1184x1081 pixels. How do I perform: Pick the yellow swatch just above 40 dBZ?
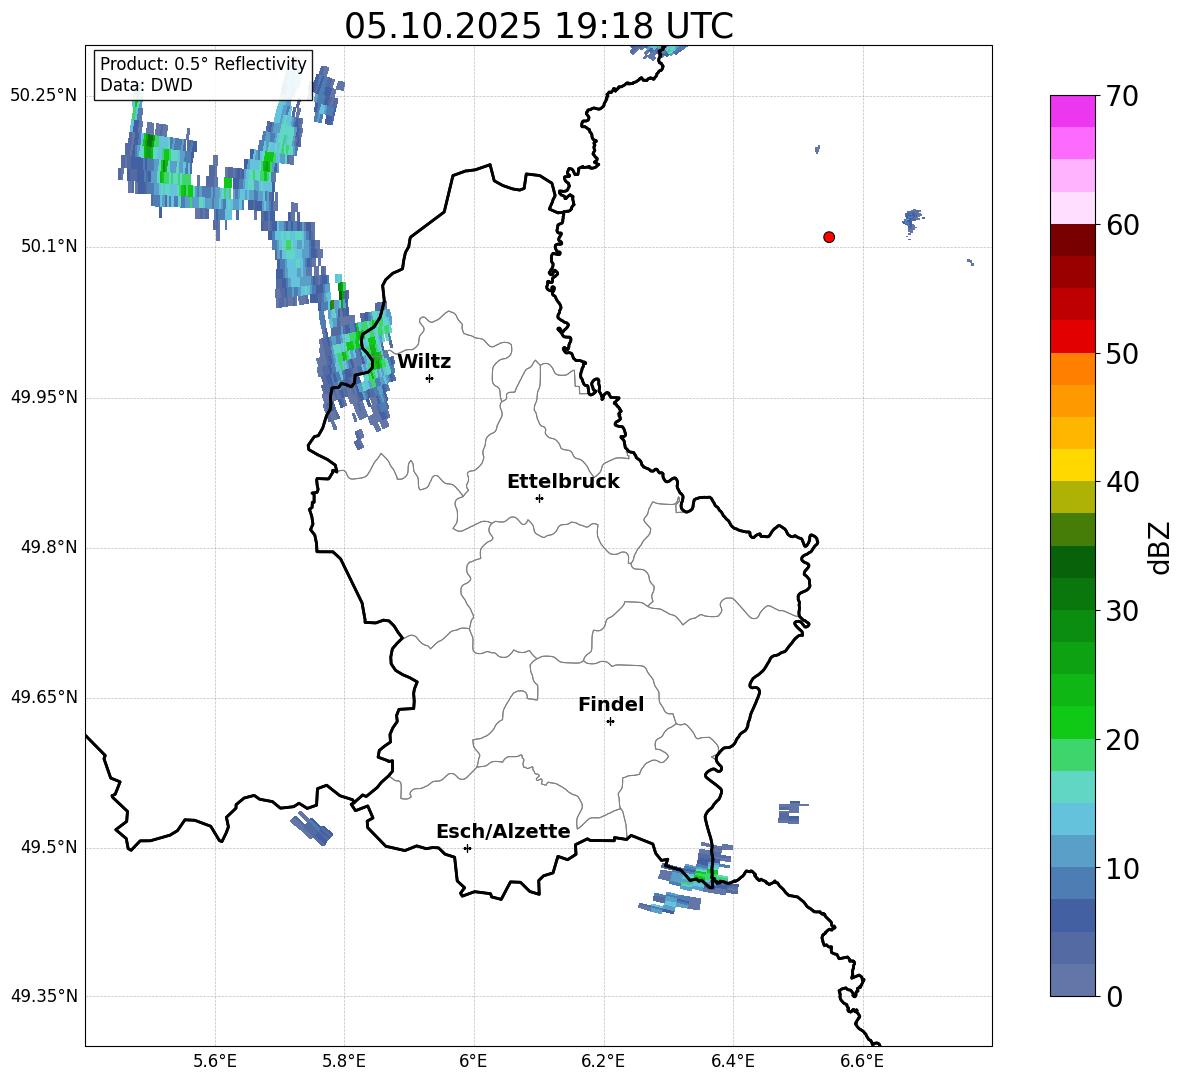click(1073, 465)
